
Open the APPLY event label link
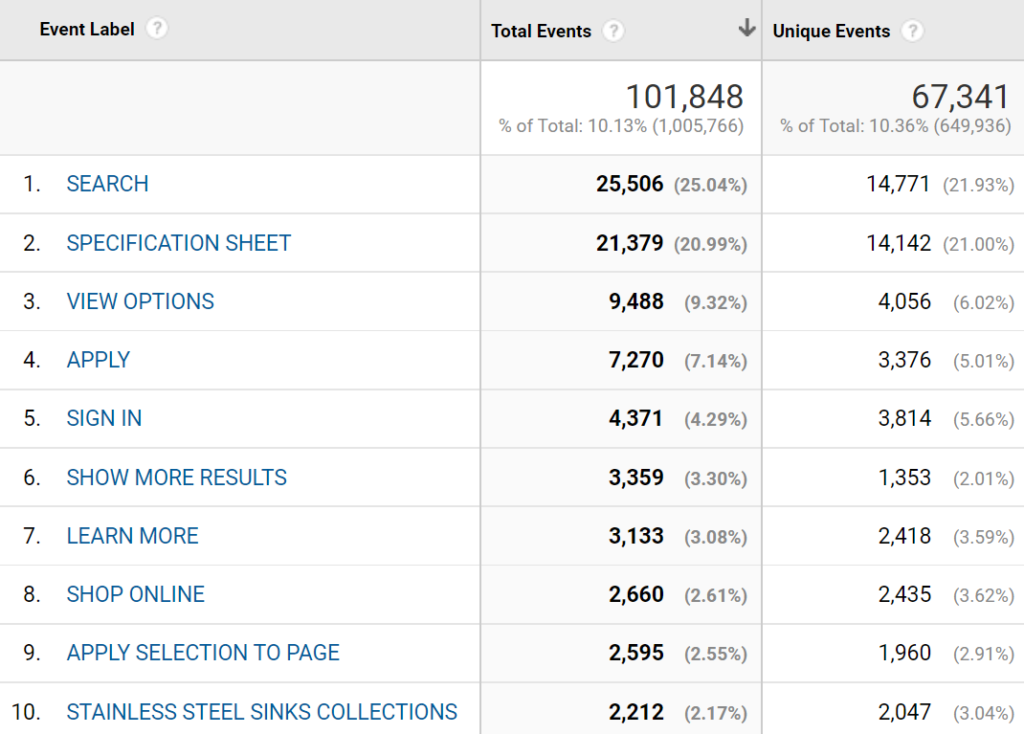click(x=99, y=360)
